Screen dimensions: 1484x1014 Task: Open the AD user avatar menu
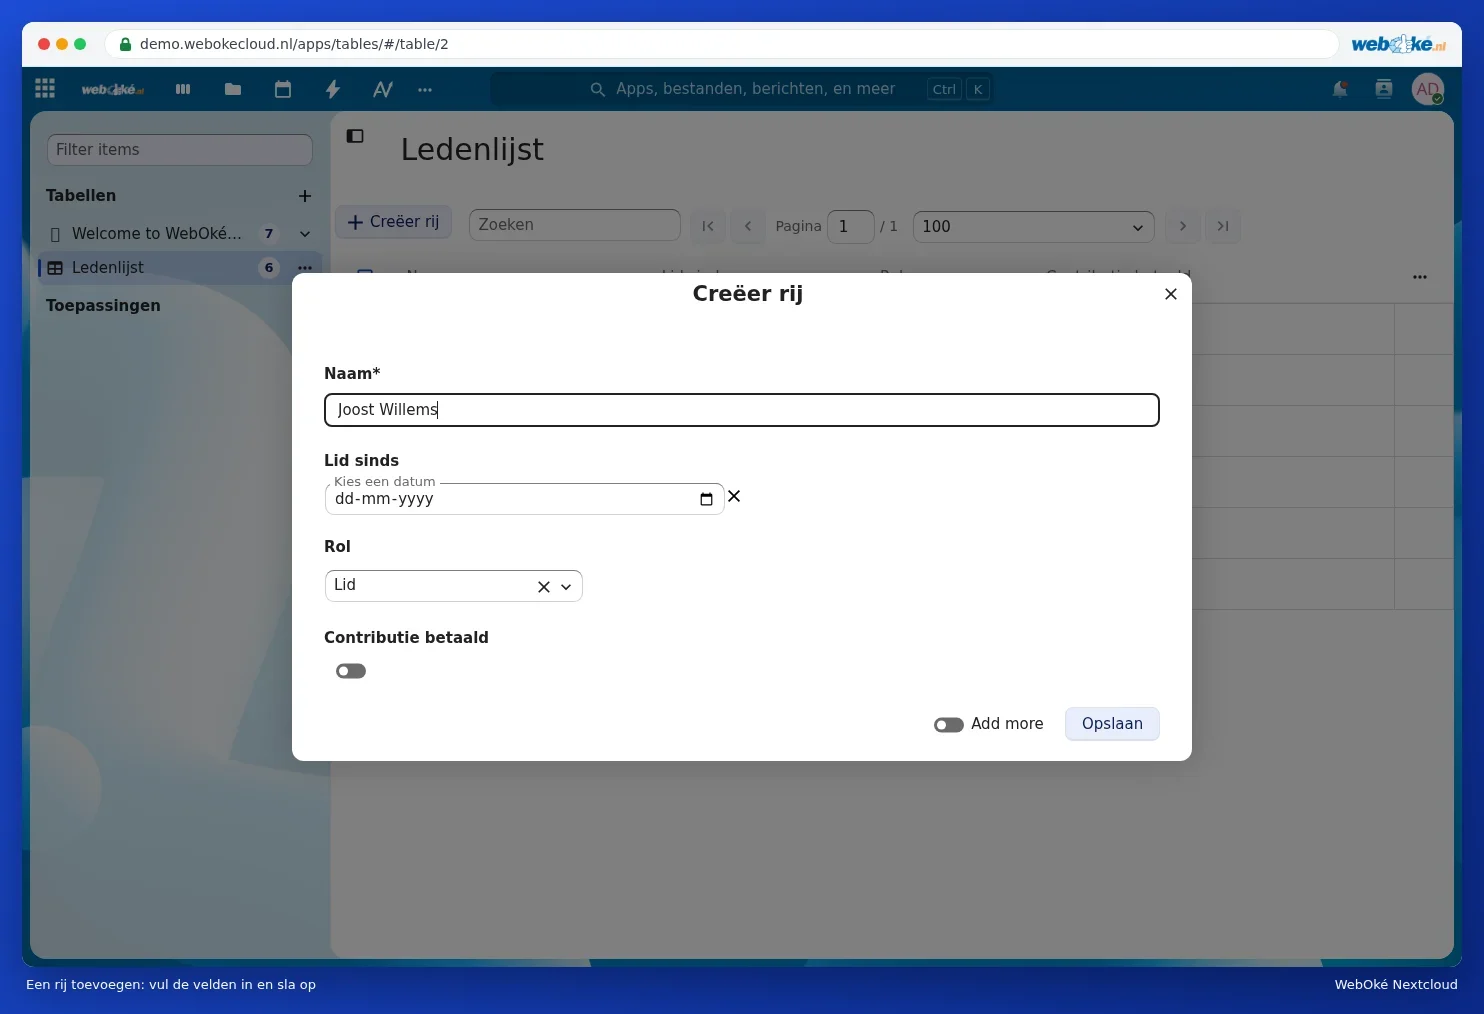click(1428, 89)
